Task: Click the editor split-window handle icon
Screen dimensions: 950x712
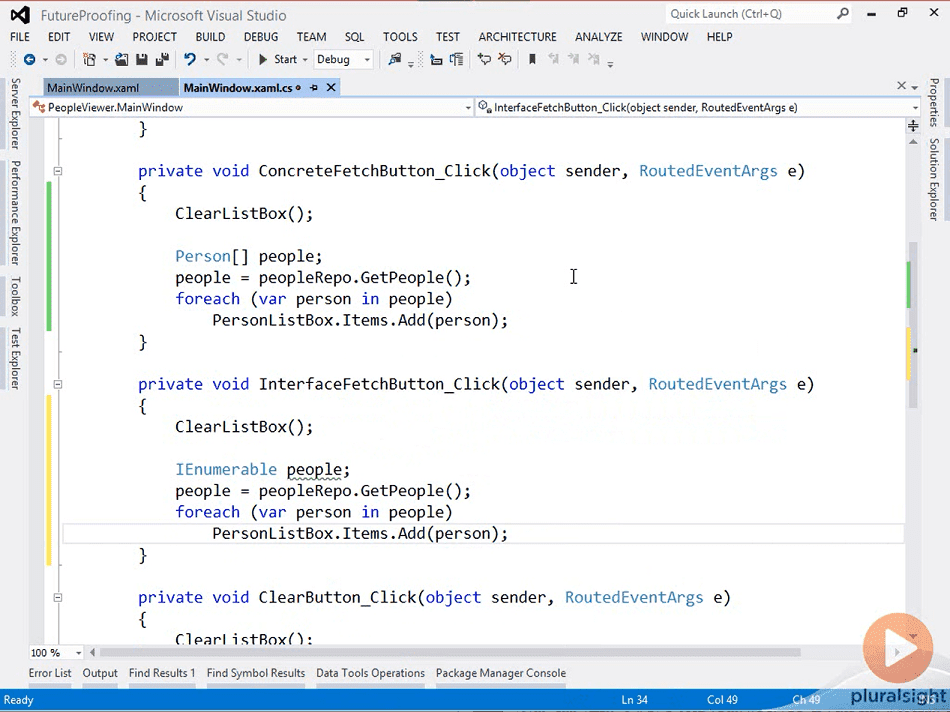Action: coord(913,125)
